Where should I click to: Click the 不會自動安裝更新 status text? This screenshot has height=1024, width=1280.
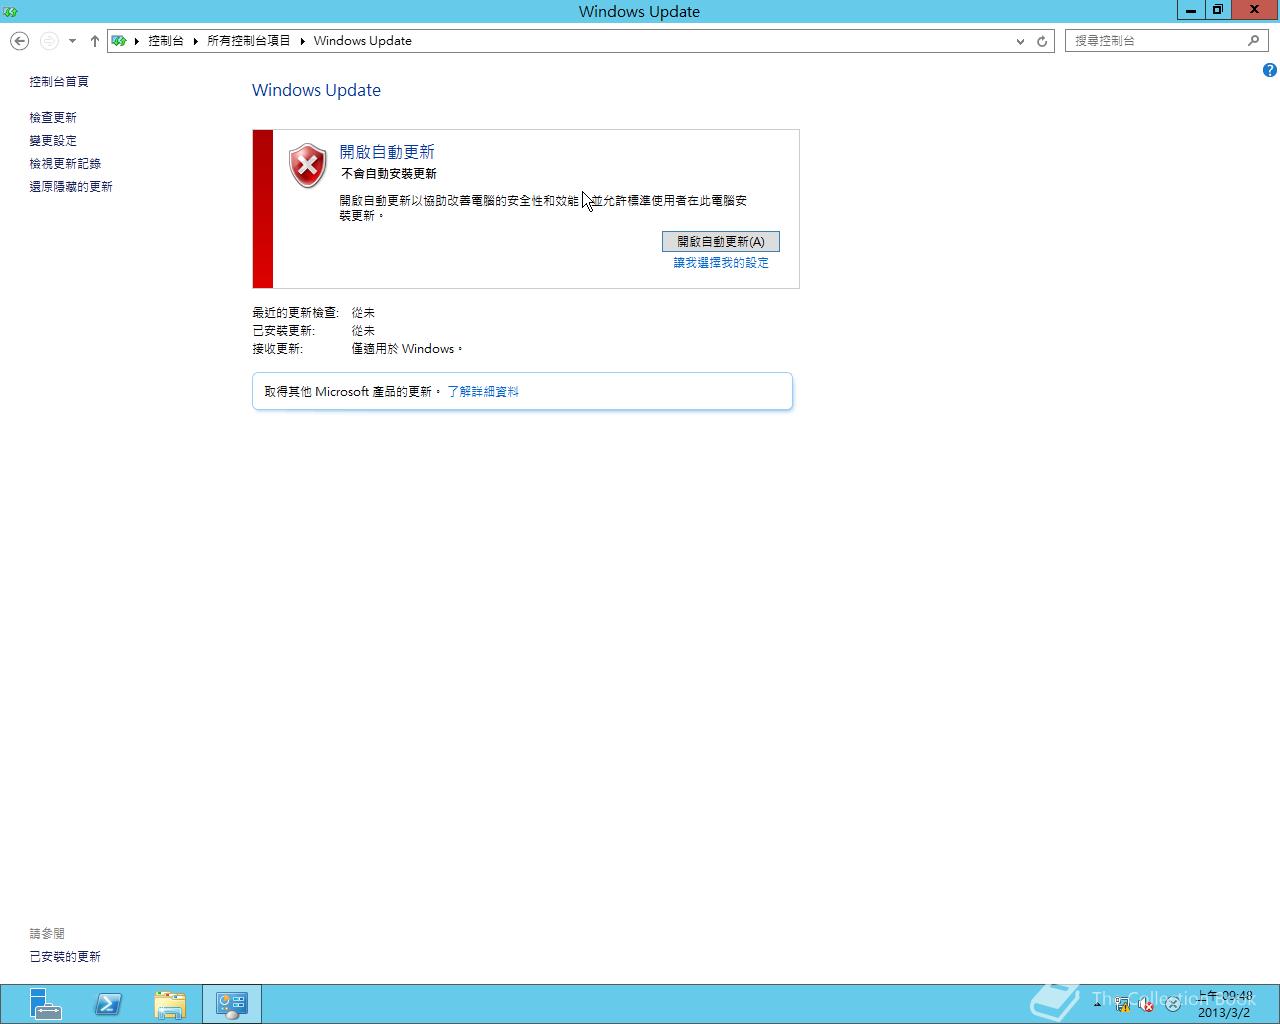tap(389, 174)
